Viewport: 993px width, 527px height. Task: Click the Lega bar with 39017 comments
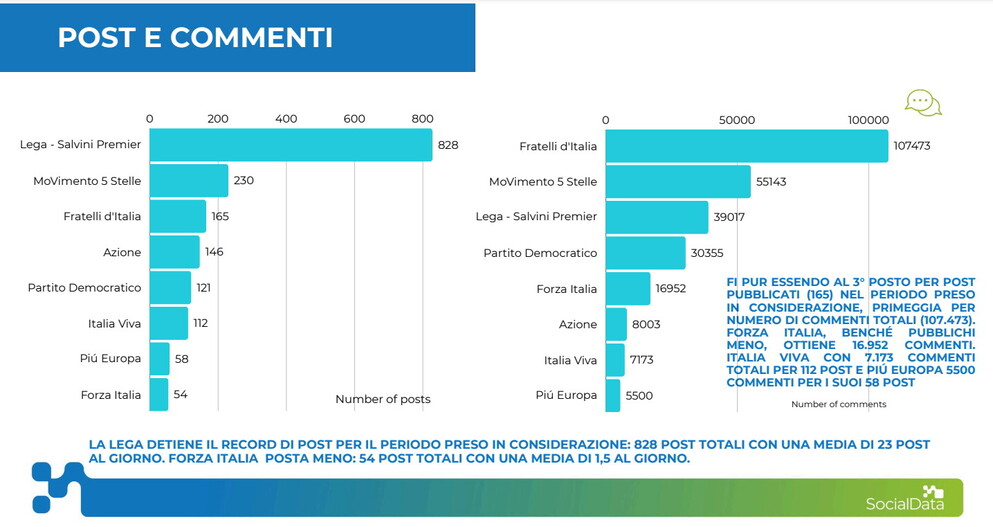tap(656, 217)
